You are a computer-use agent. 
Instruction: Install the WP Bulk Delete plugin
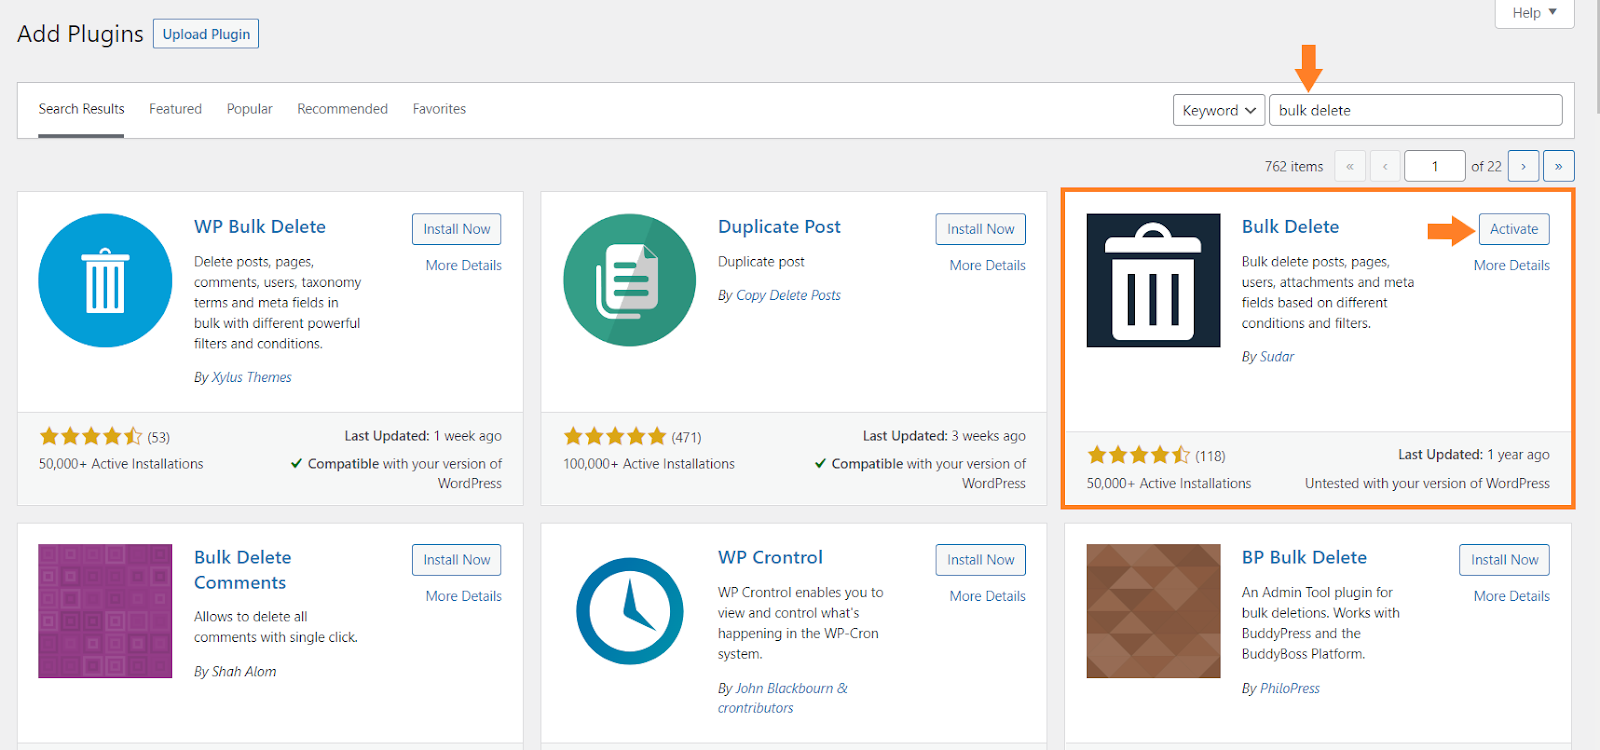point(456,229)
